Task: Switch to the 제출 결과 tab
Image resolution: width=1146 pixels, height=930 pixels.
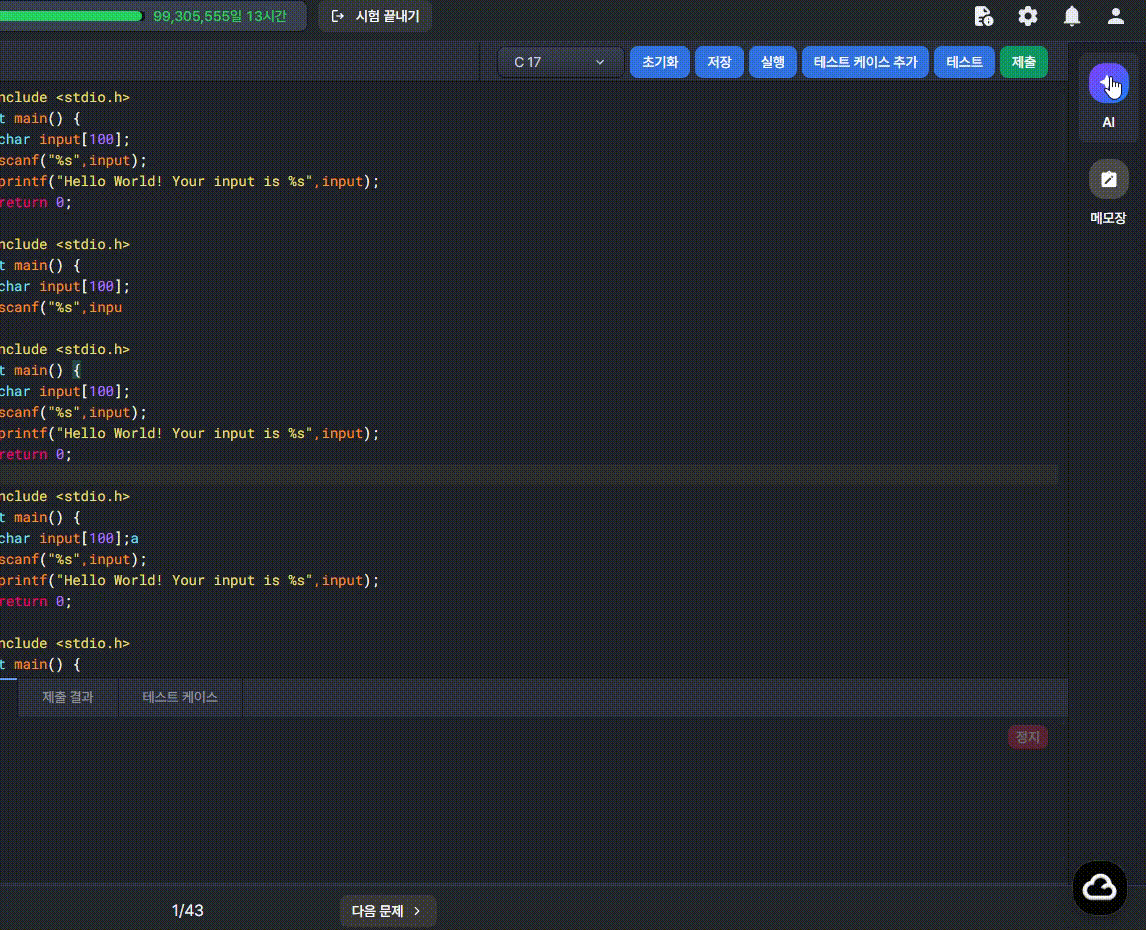Action: (x=68, y=697)
